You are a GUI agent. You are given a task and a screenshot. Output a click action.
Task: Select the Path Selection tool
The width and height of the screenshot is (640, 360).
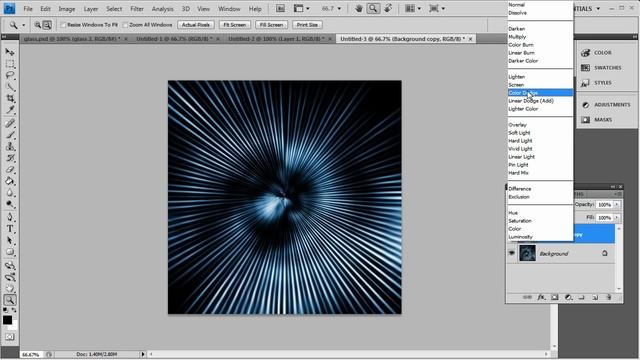10,241
